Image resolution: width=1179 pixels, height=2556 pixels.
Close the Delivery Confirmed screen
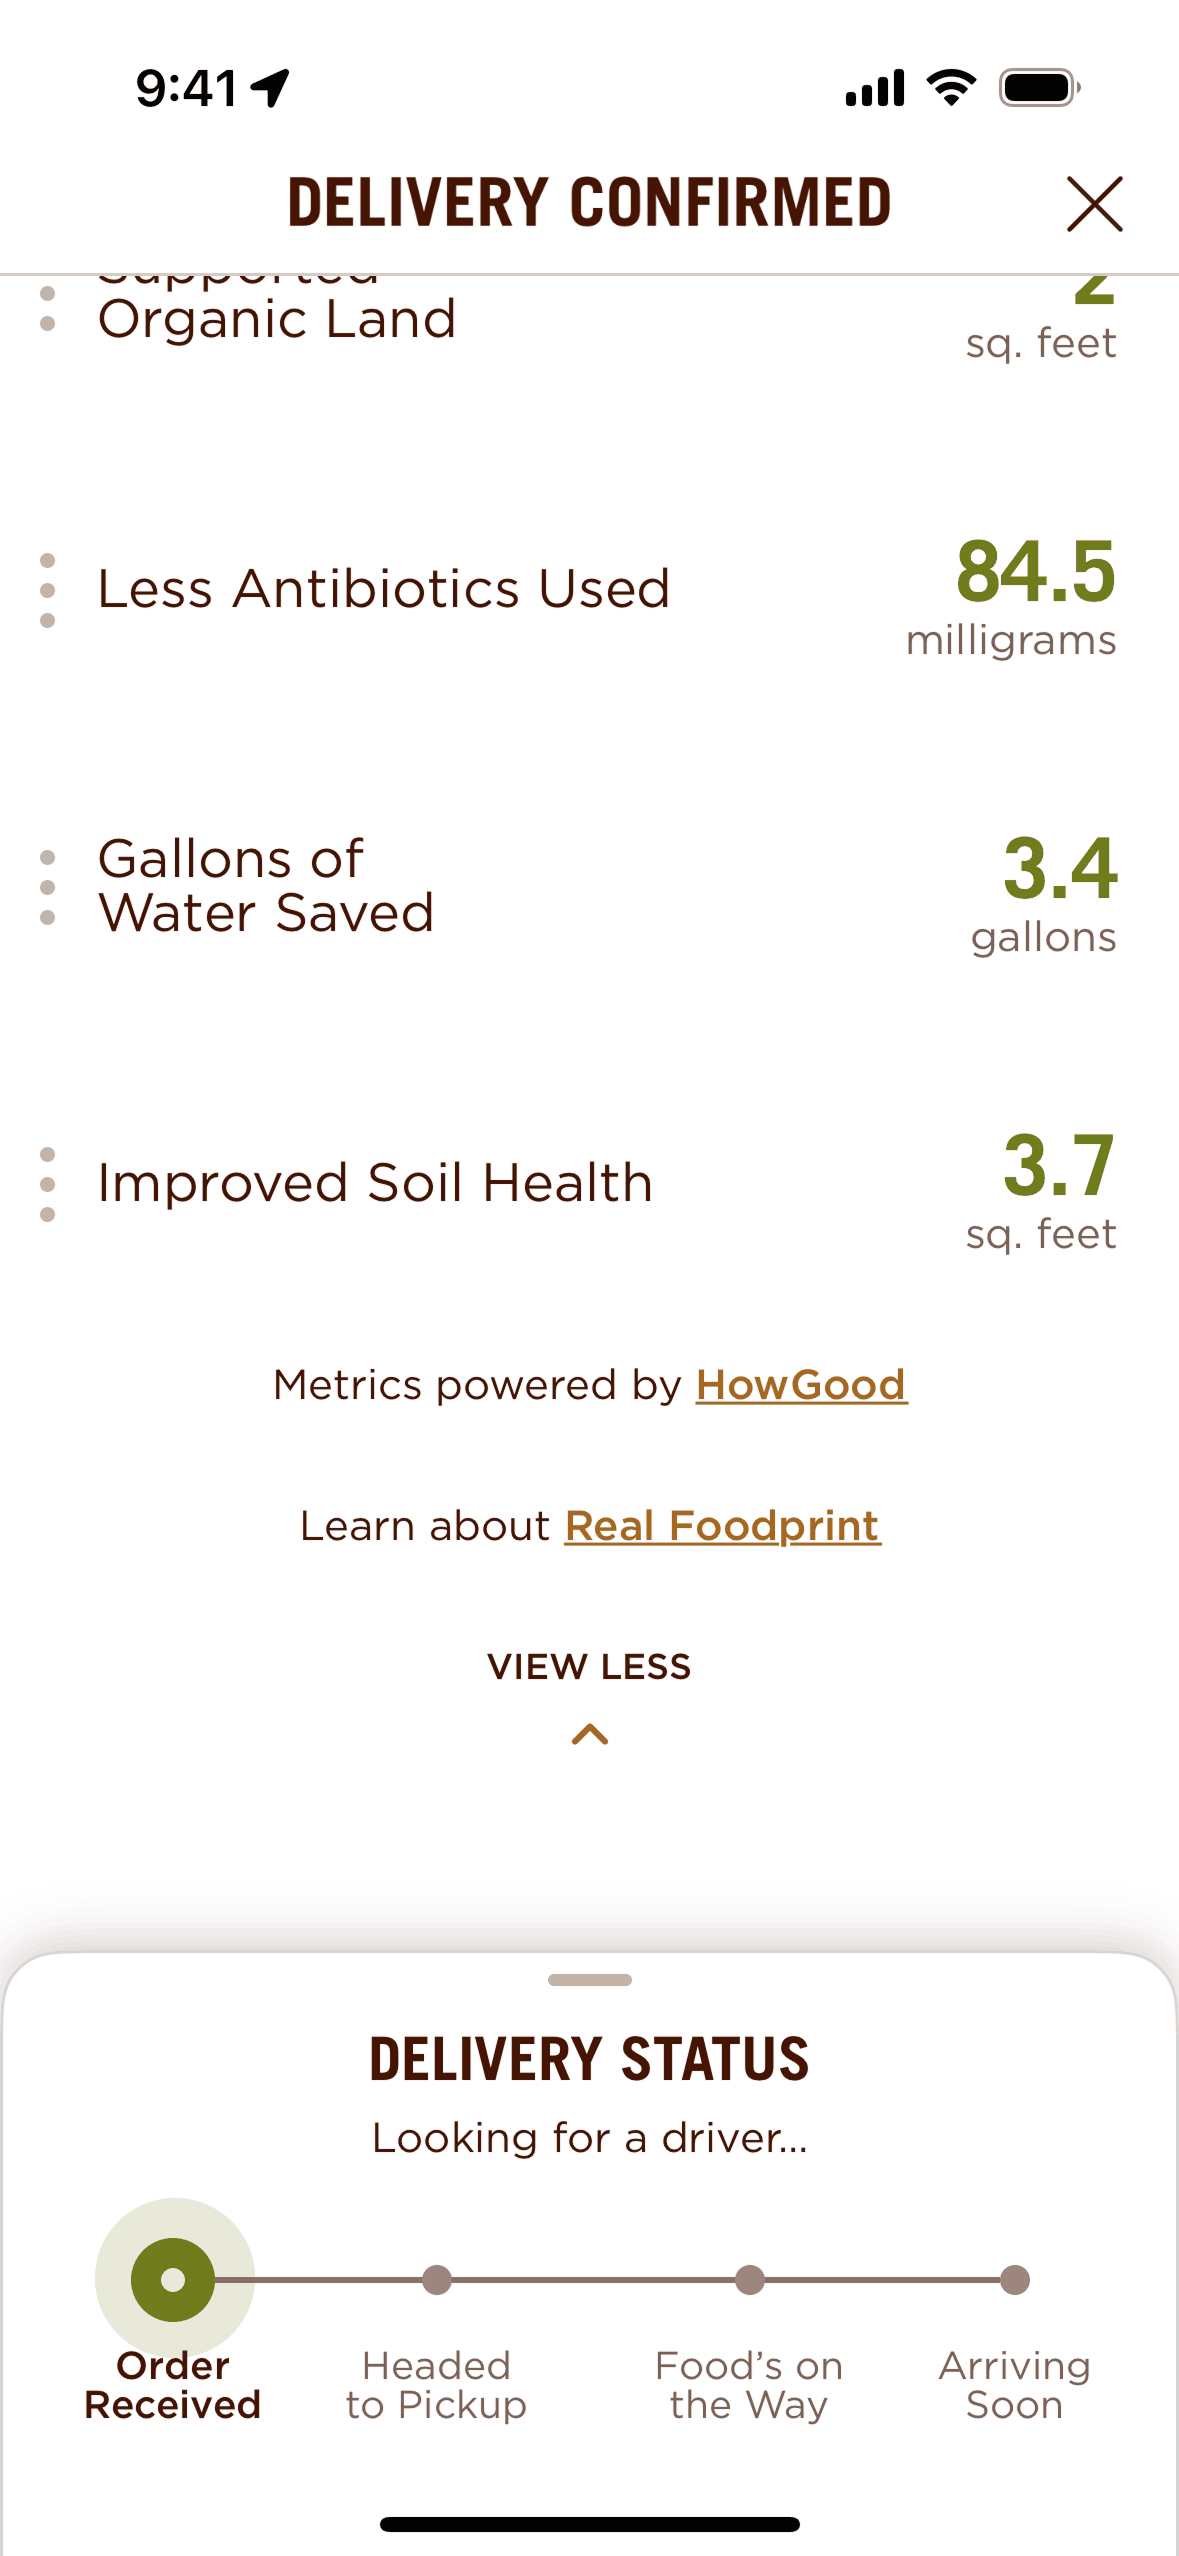[x=1094, y=204]
